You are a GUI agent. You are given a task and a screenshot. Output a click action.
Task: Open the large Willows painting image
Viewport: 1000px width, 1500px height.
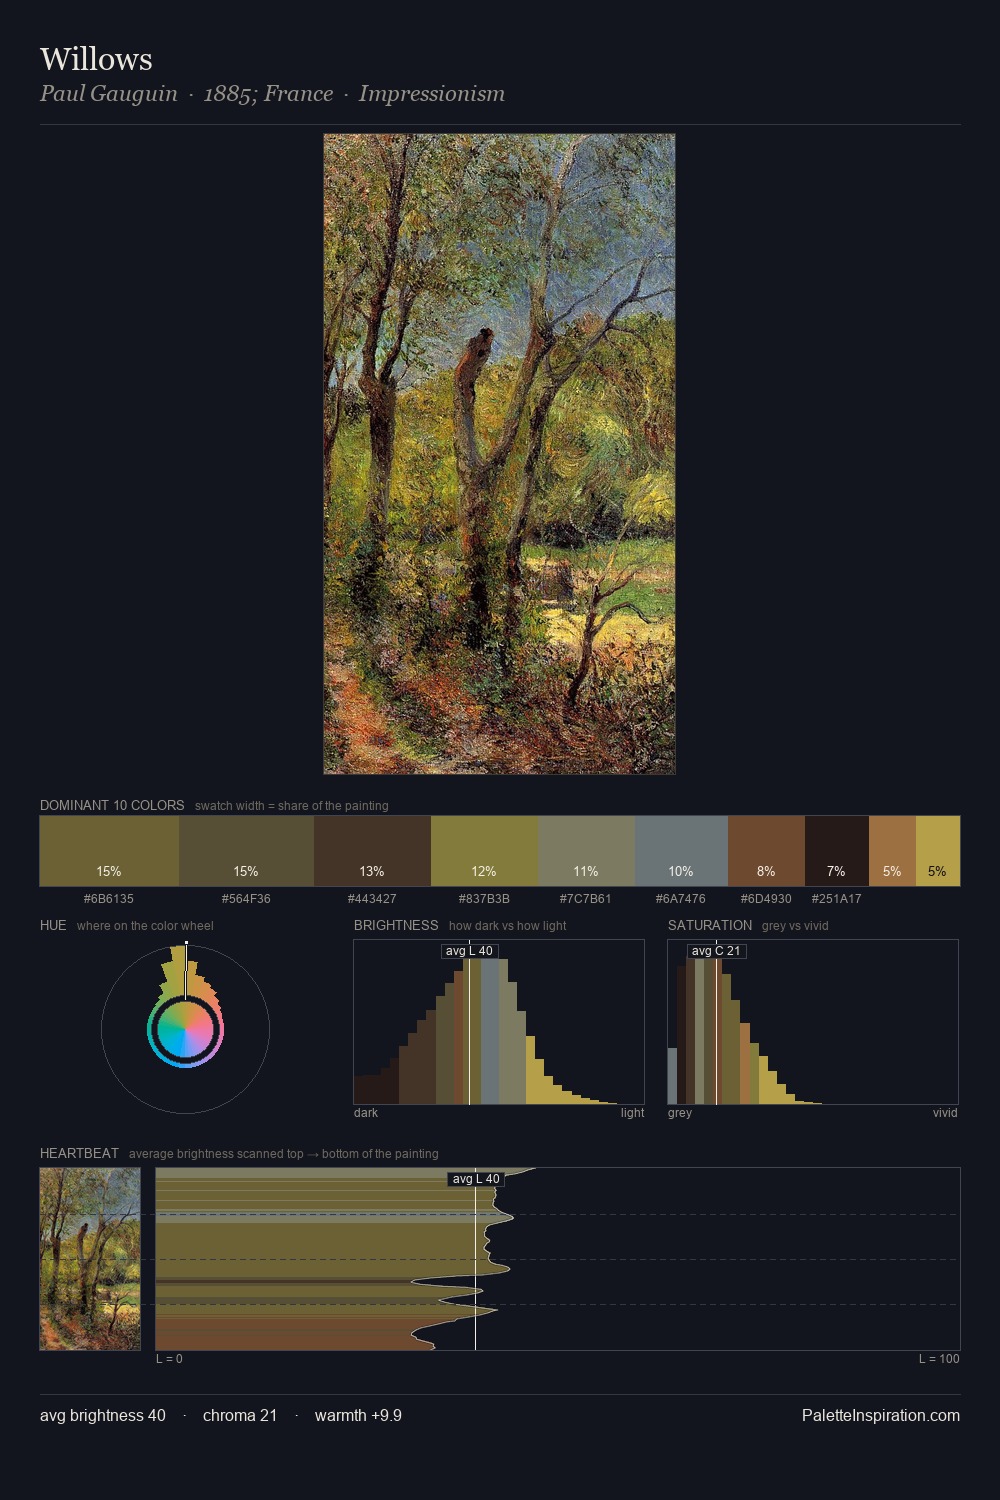(499, 454)
